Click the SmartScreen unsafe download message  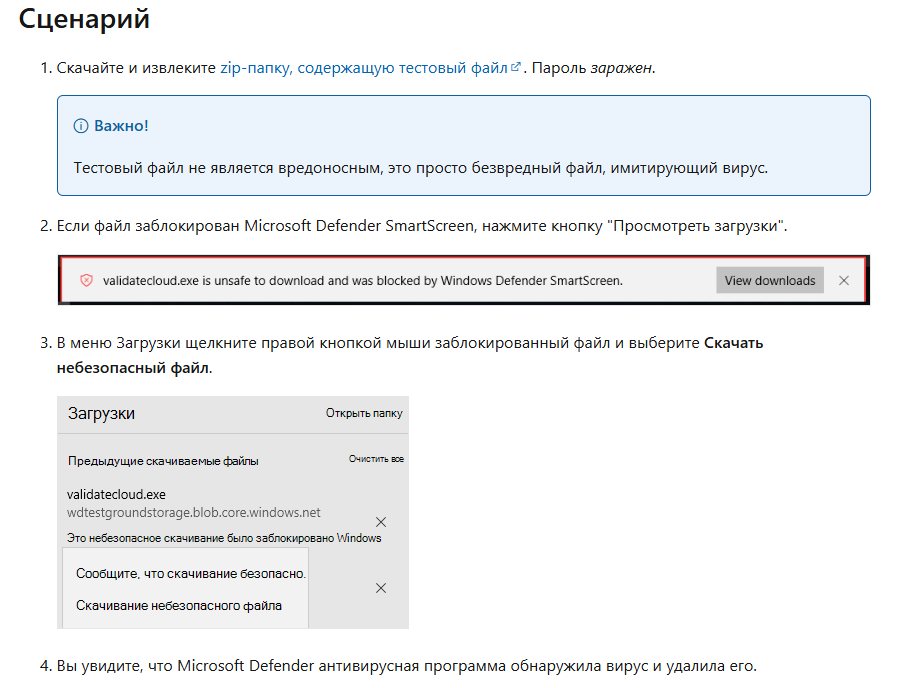pos(363,280)
